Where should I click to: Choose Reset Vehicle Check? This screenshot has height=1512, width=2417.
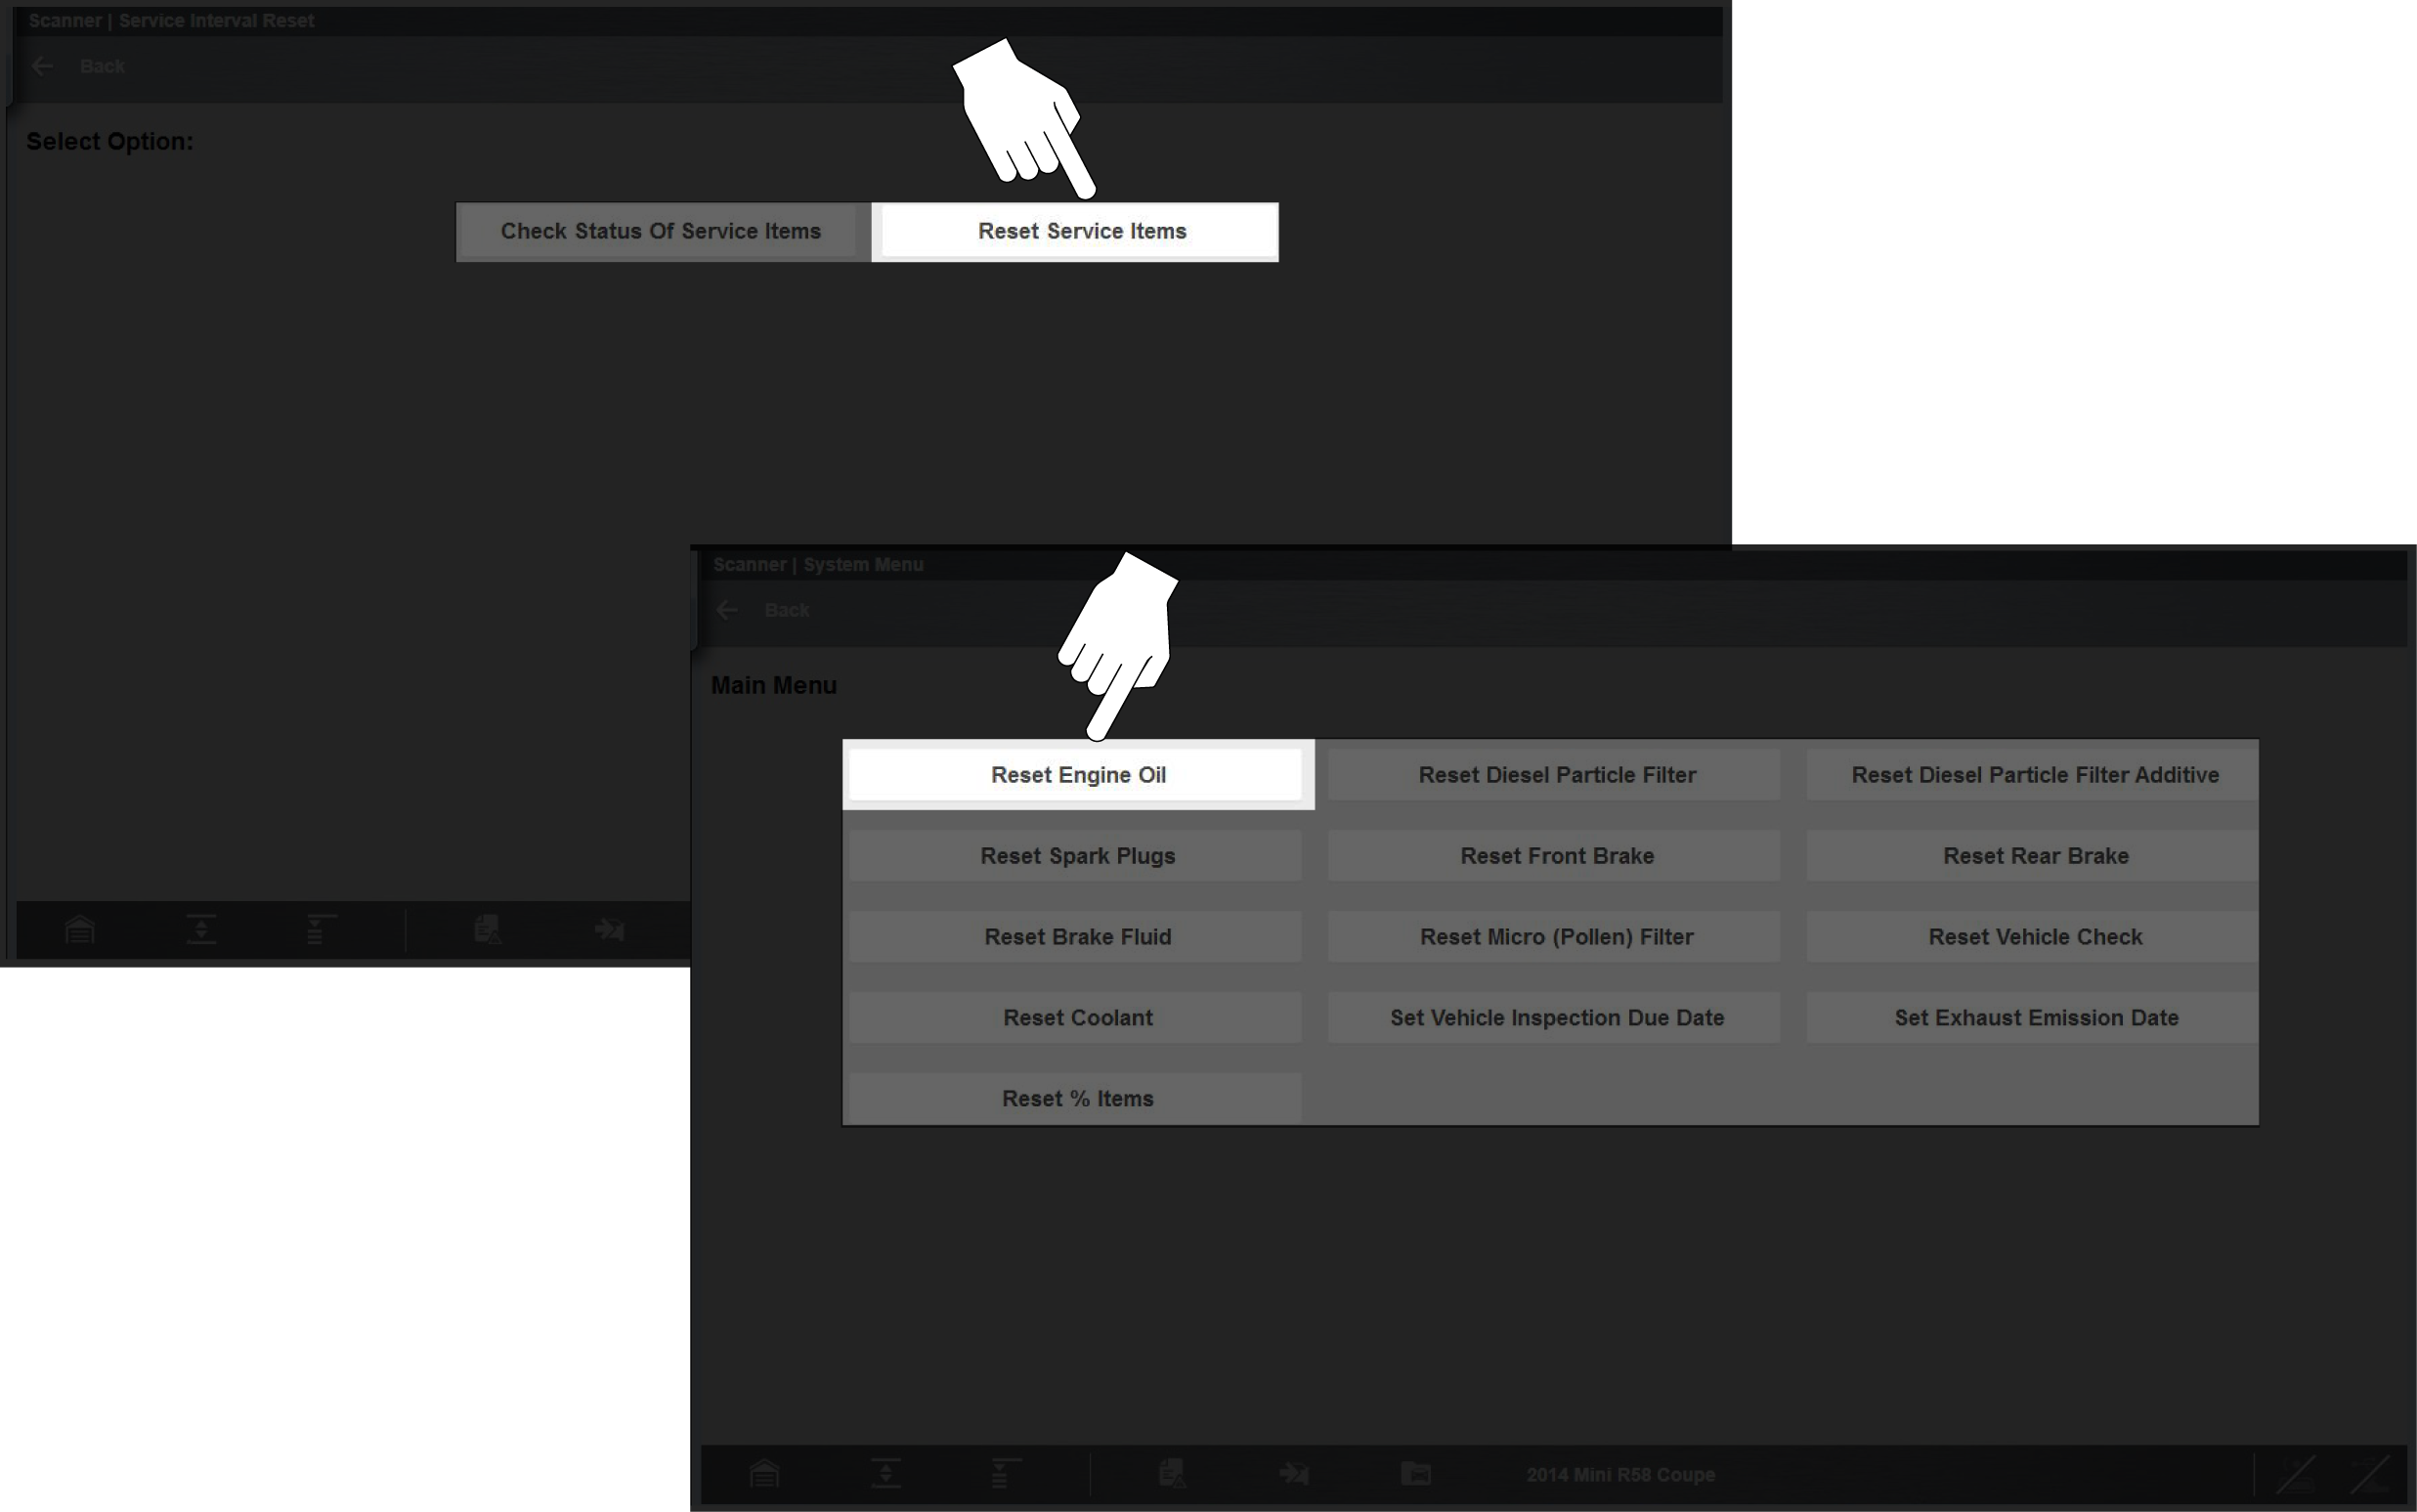point(2034,937)
